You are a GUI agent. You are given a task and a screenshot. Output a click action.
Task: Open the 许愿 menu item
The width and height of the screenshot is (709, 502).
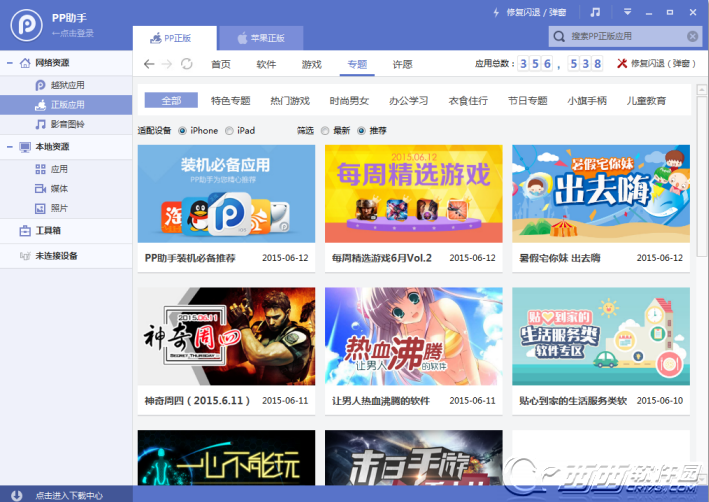click(x=402, y=64)
